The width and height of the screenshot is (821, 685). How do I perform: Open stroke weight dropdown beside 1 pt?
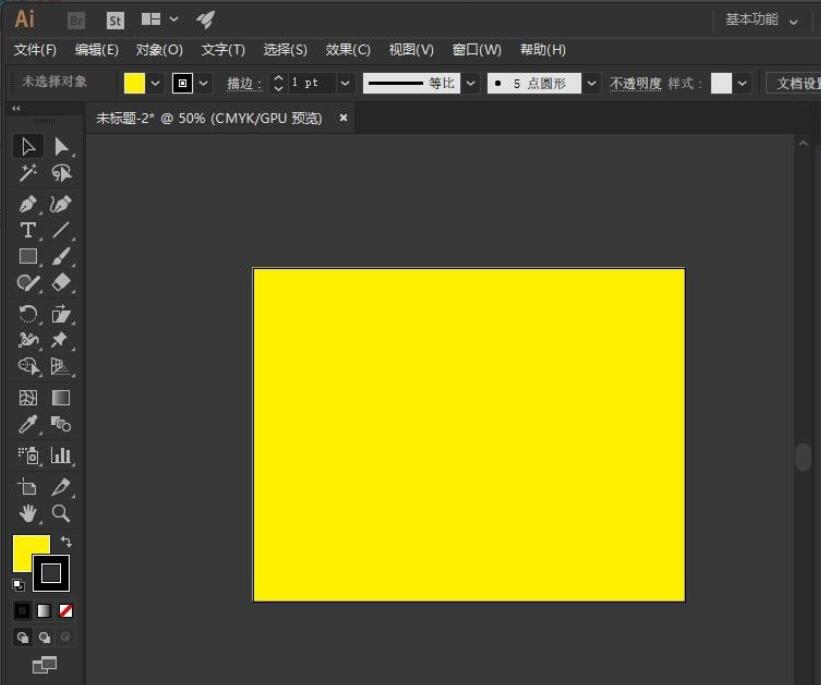tap(345, 83)
